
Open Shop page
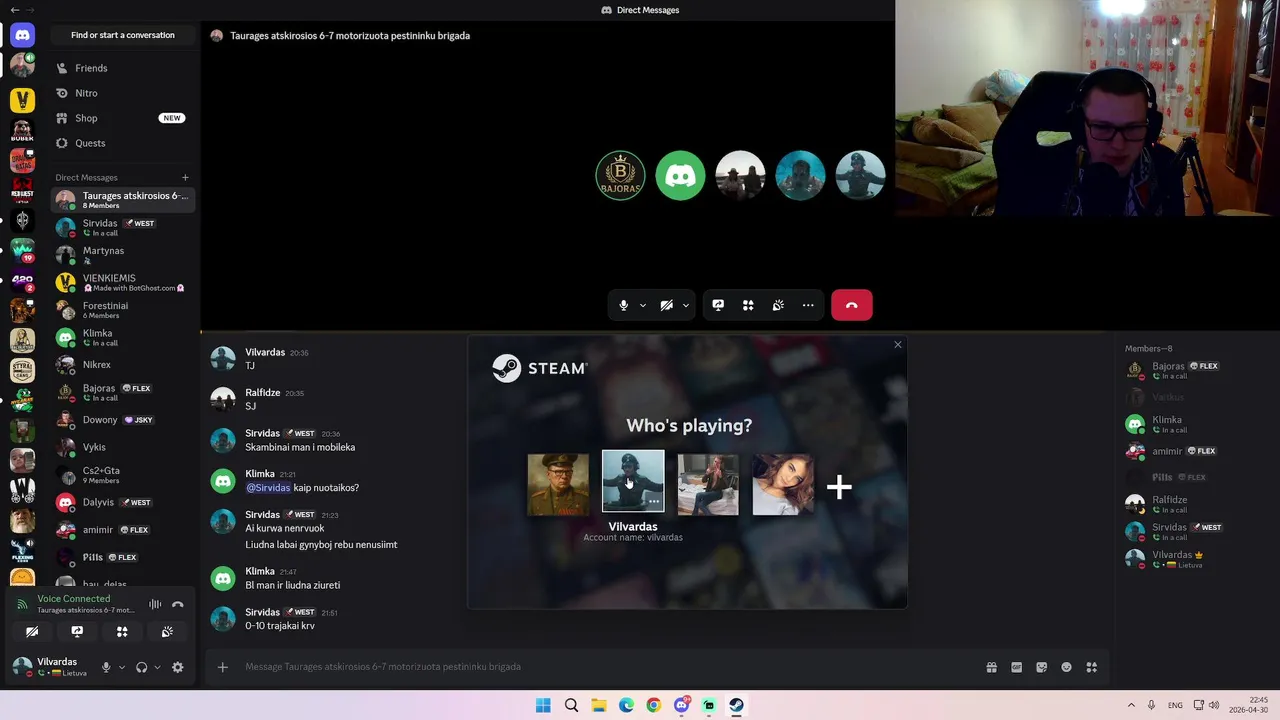(122, 118)
